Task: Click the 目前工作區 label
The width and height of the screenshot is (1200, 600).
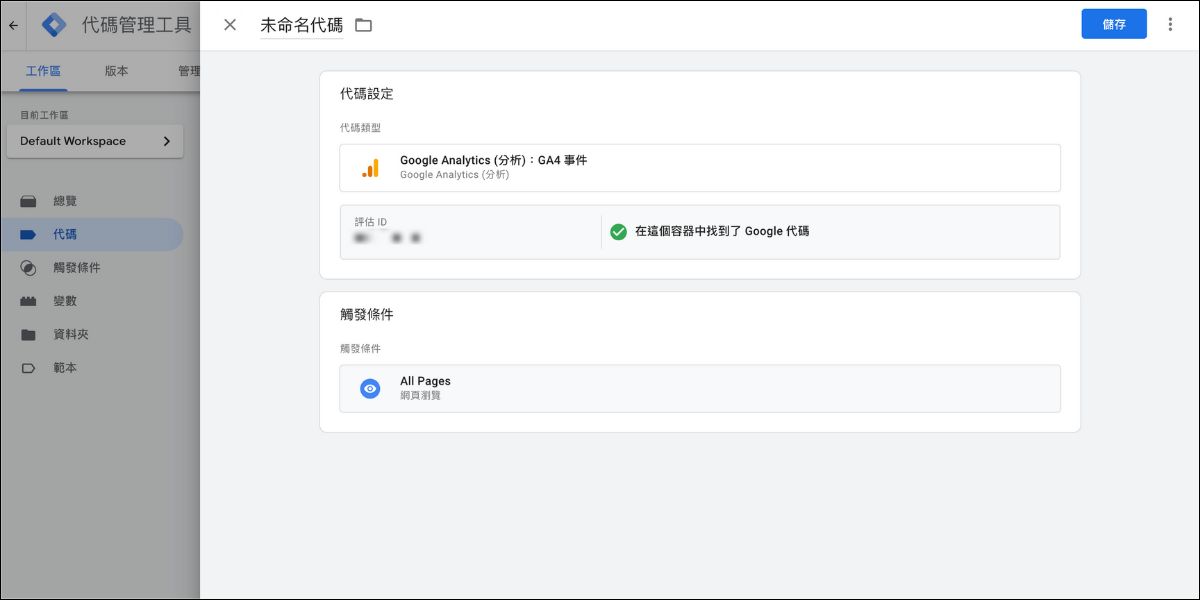Action: 44,115
